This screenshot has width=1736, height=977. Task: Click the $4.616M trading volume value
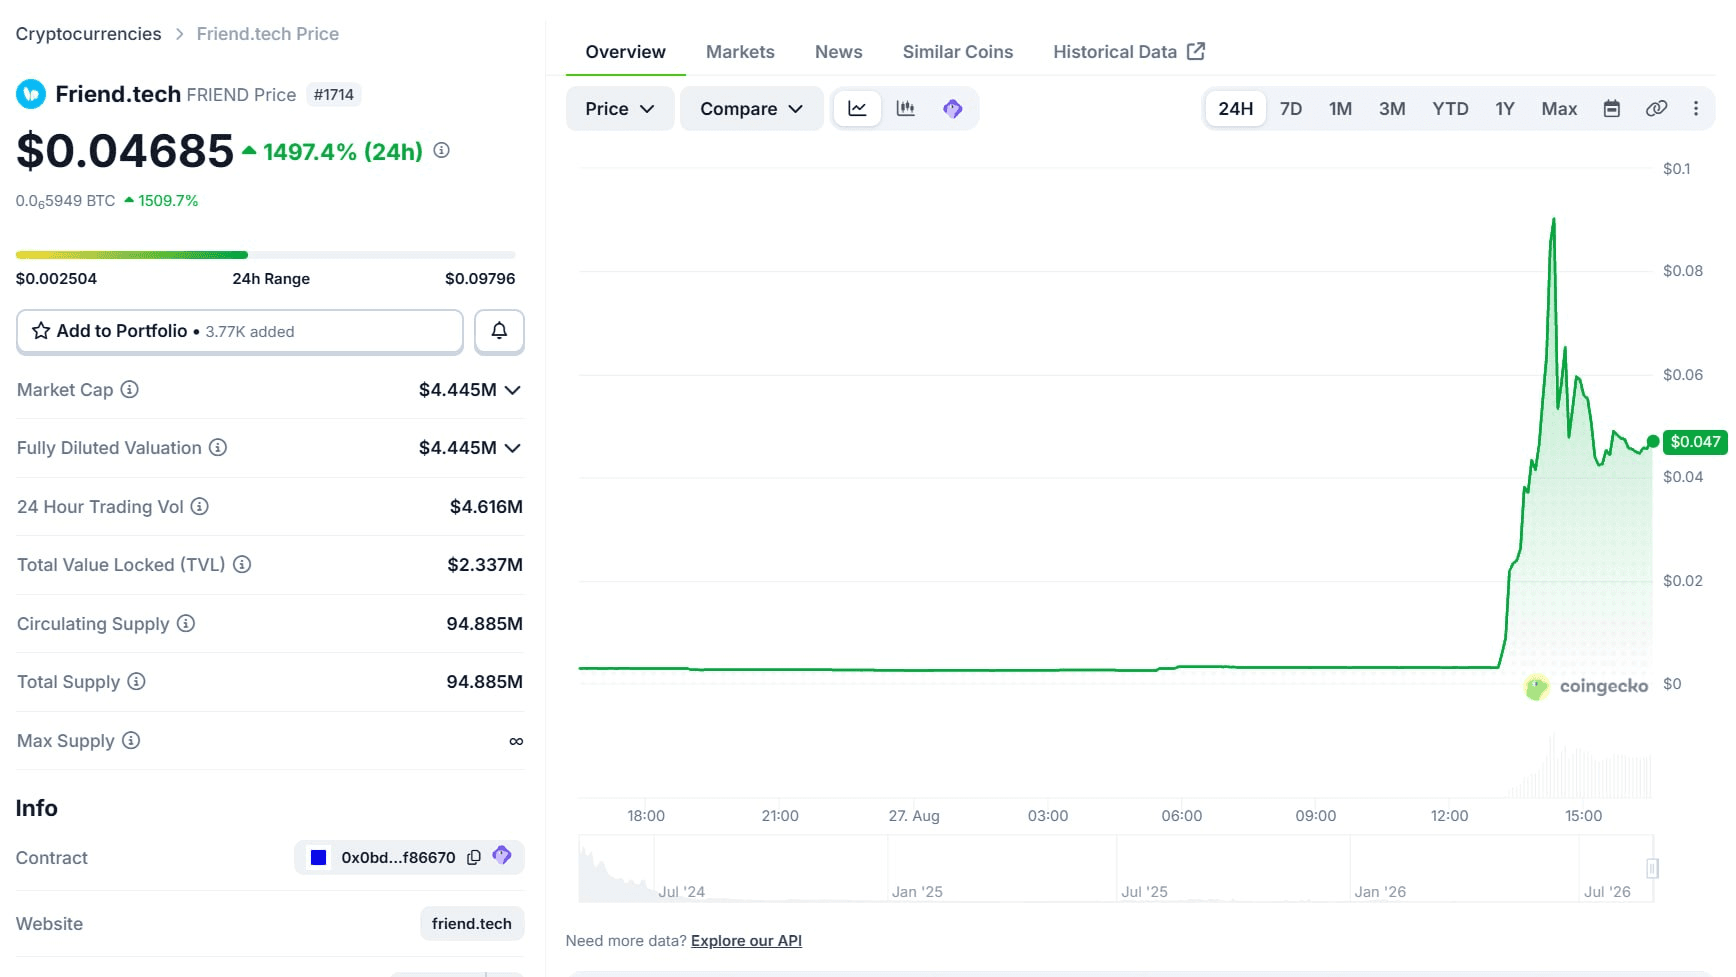(486, 506)
